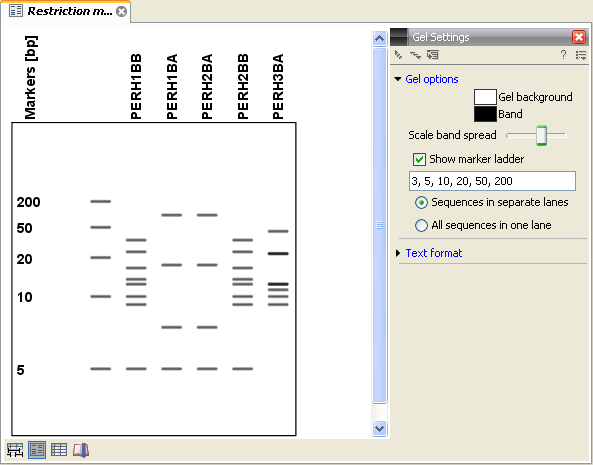Click the Markers [bp] label
The width and height of the screenshot is (593, 465).
(x=30, y=78)
